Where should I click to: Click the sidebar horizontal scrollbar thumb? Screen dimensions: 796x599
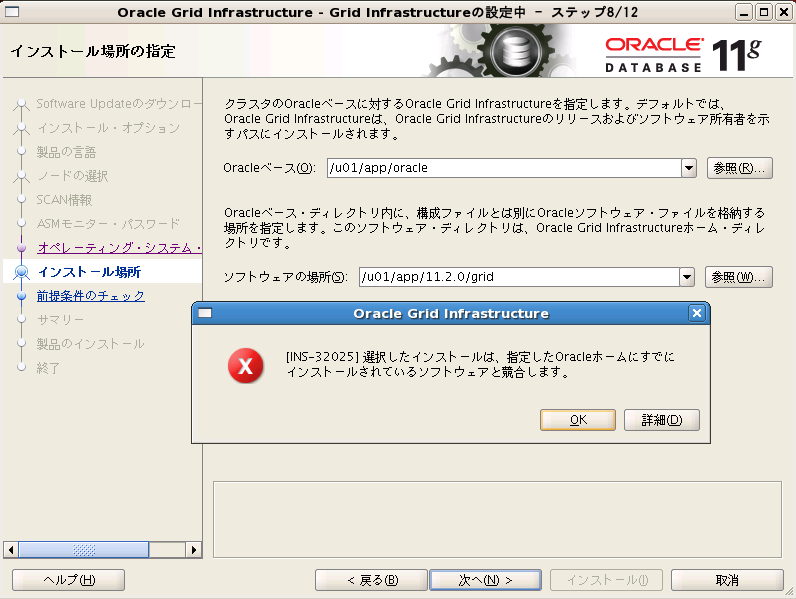(84, 550)
